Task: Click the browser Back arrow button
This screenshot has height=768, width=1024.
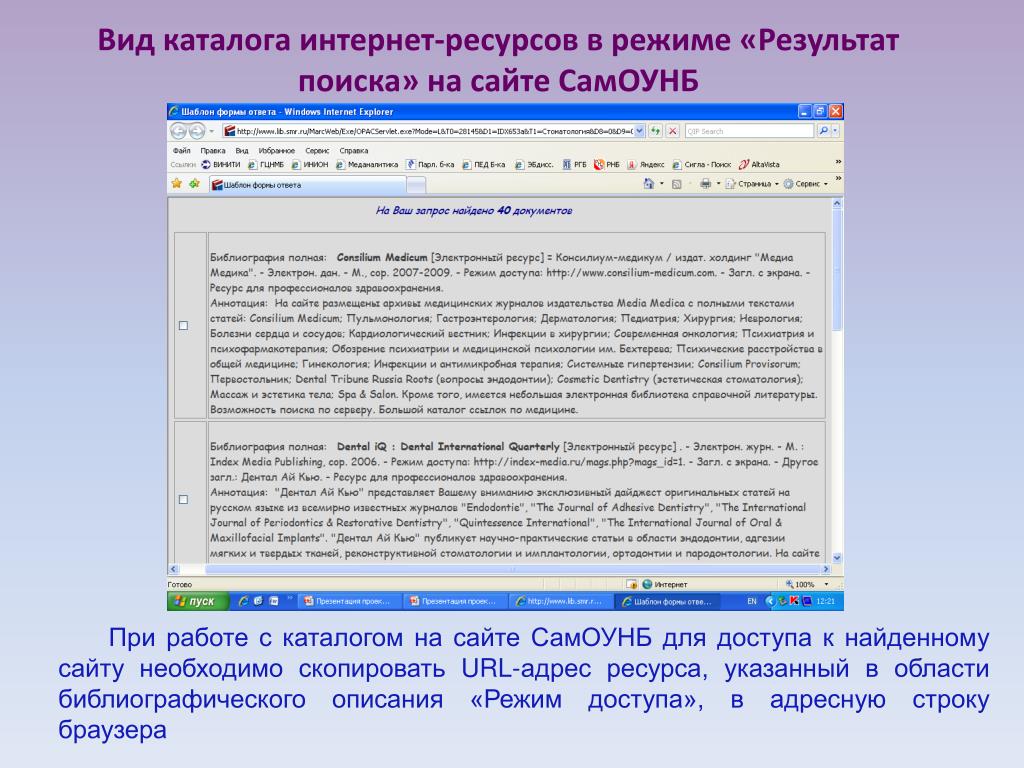Action: pyautogui.click(x=178, y=131)
